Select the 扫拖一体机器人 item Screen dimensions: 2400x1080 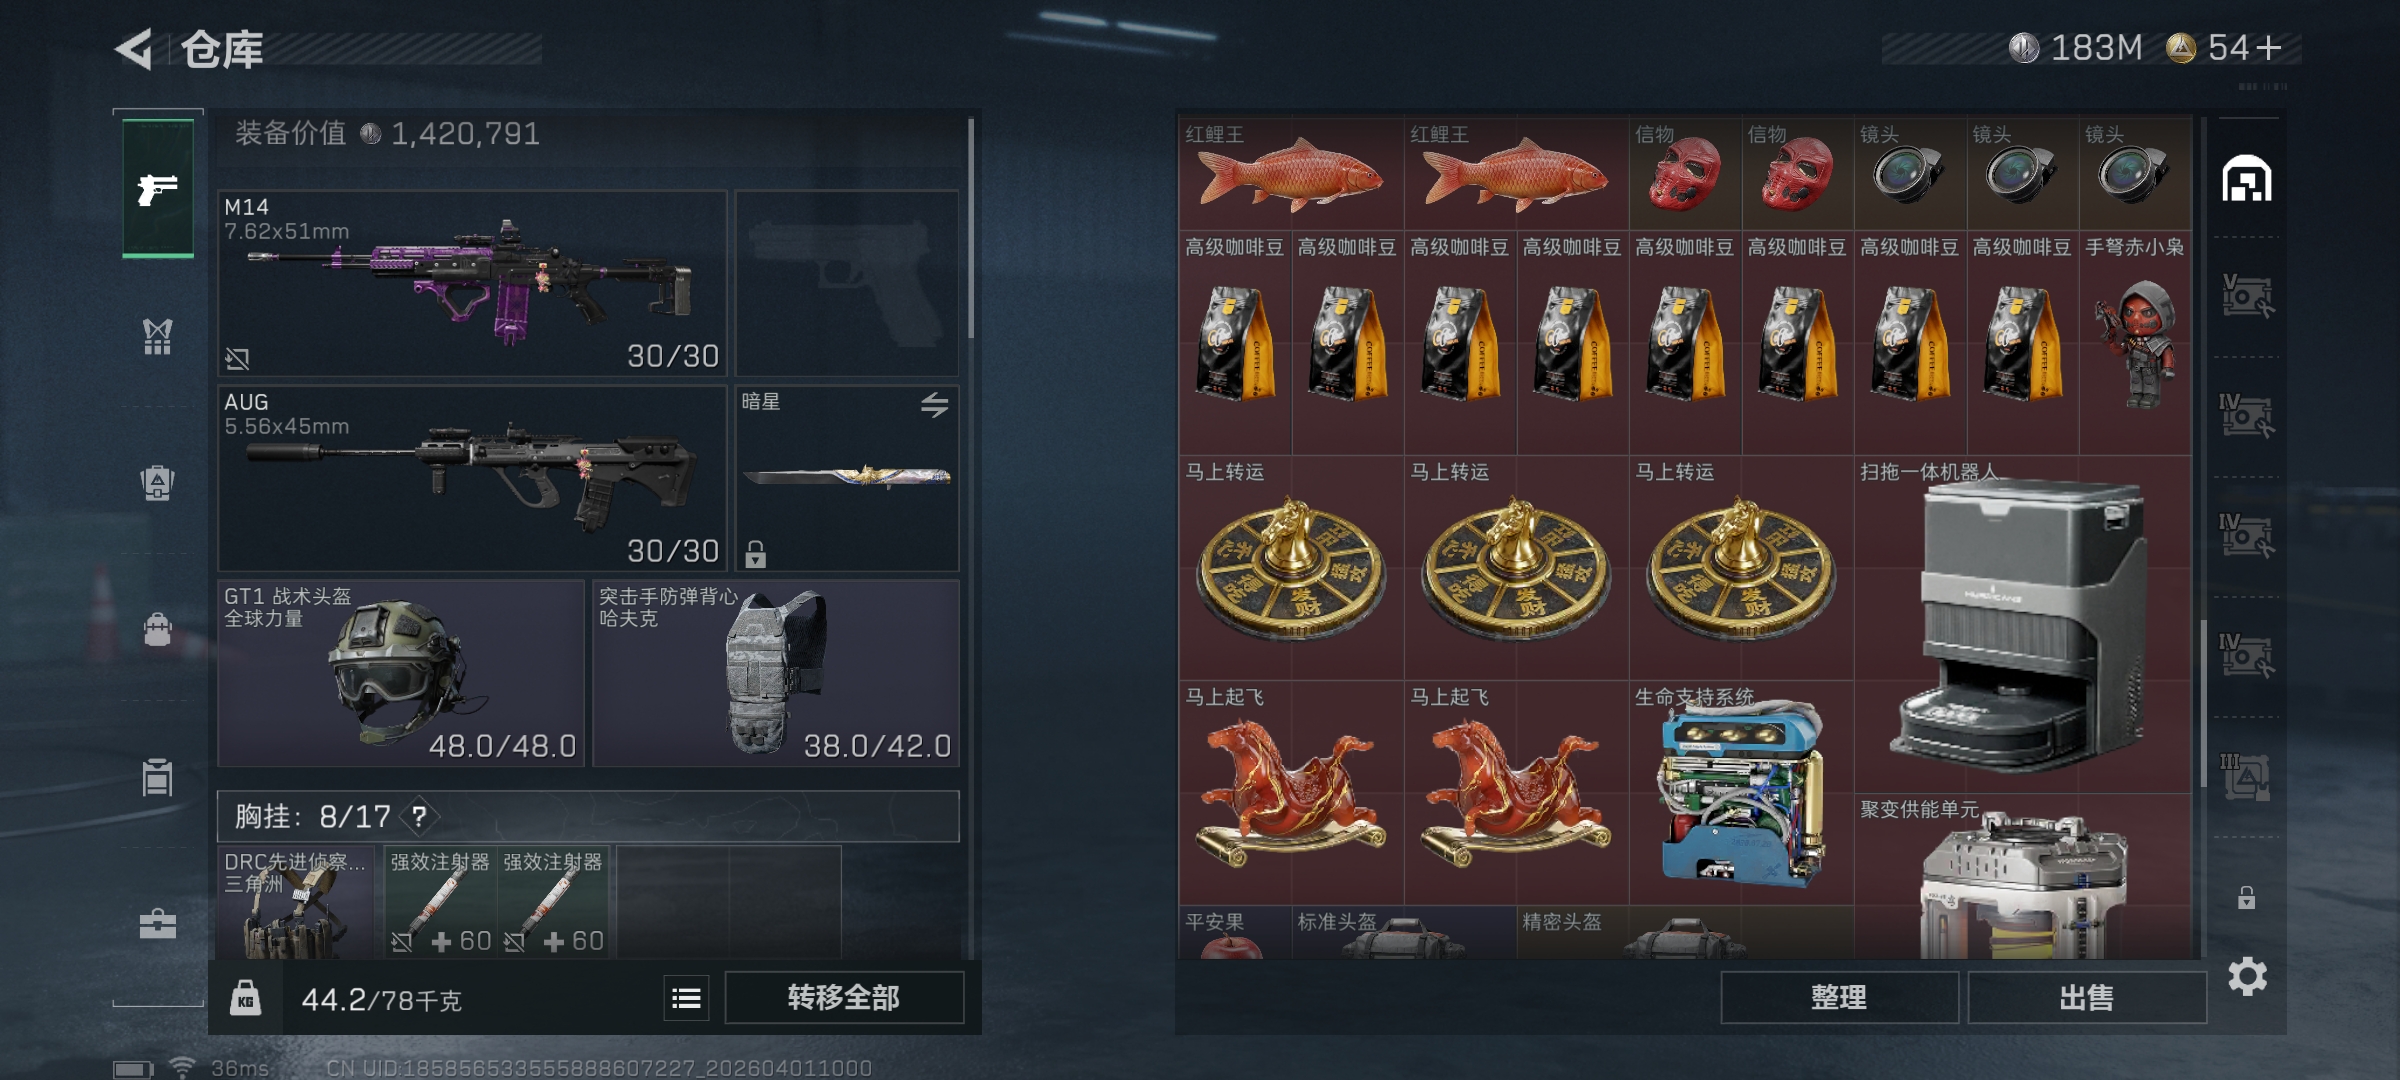[x=2023, y=625]
